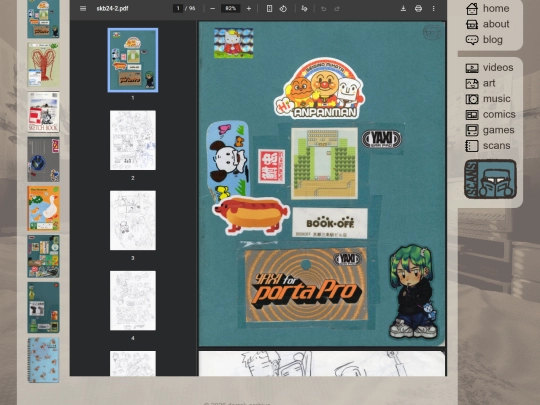Open the PDF viewer more actions menu
The height and width of the screenshot is (405, 540).
pyautogui.click(x=434, y=9)
